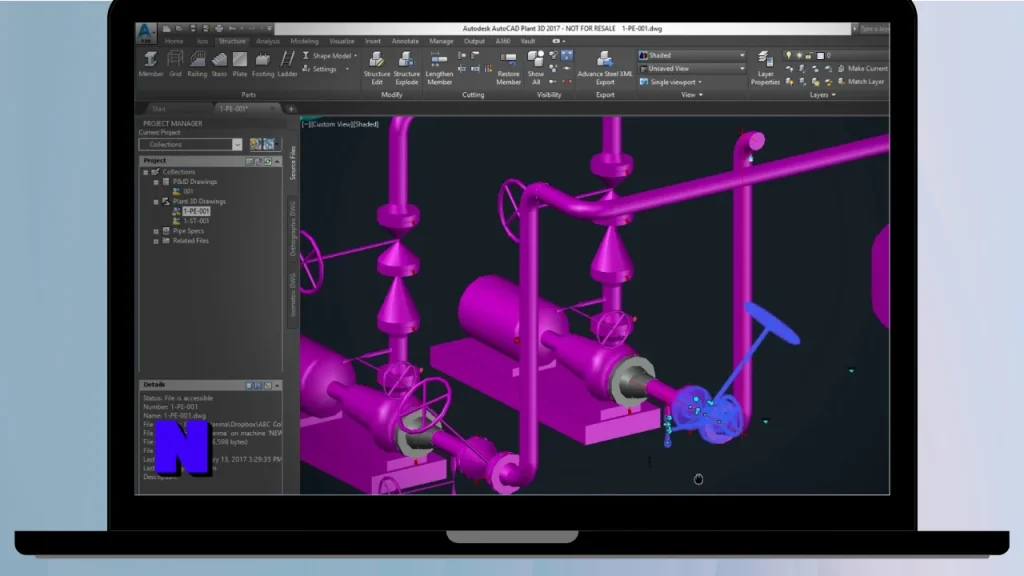Open the Unsaved View dropdown
This screenshot has height=576, width=1024.
(692, 69)
